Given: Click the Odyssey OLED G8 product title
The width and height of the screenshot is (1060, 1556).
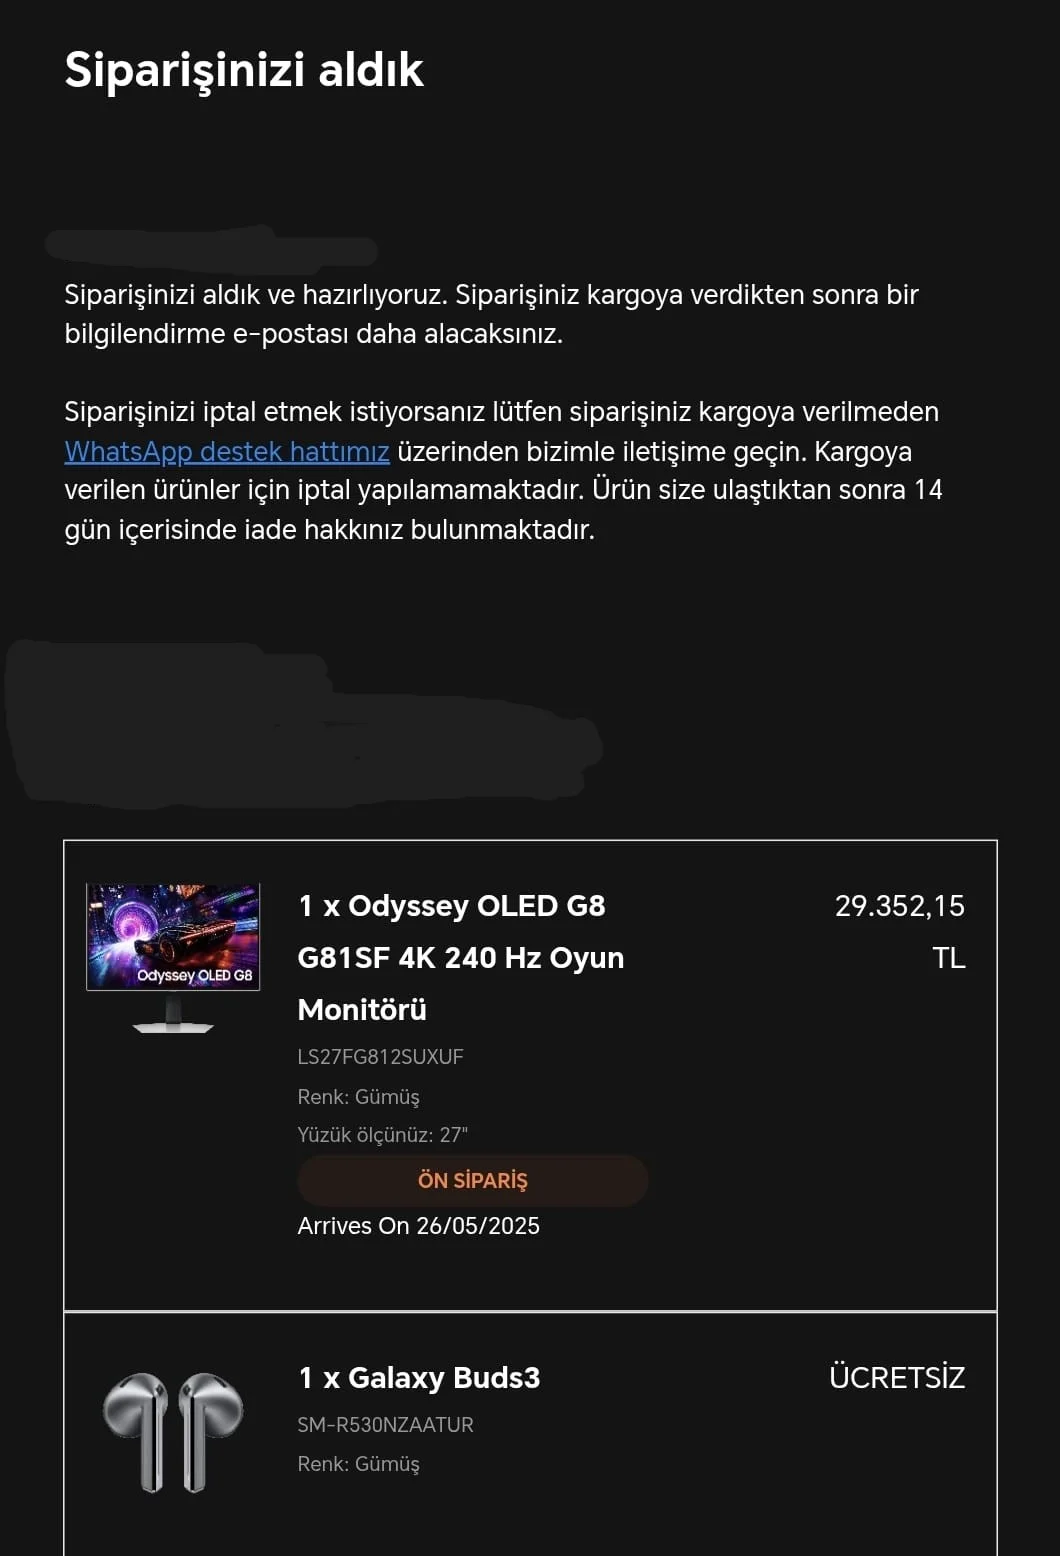Looking at the screenshot, I should [461, 958].
